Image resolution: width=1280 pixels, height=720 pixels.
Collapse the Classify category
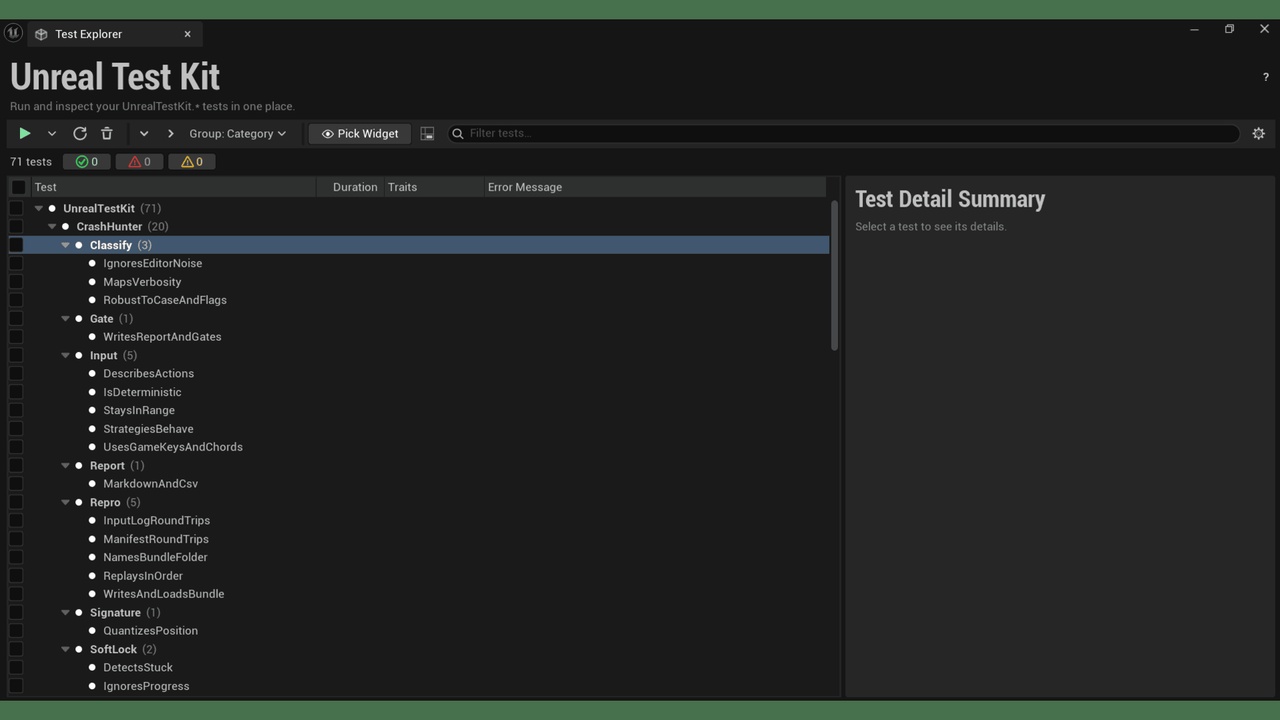point(65,245)
